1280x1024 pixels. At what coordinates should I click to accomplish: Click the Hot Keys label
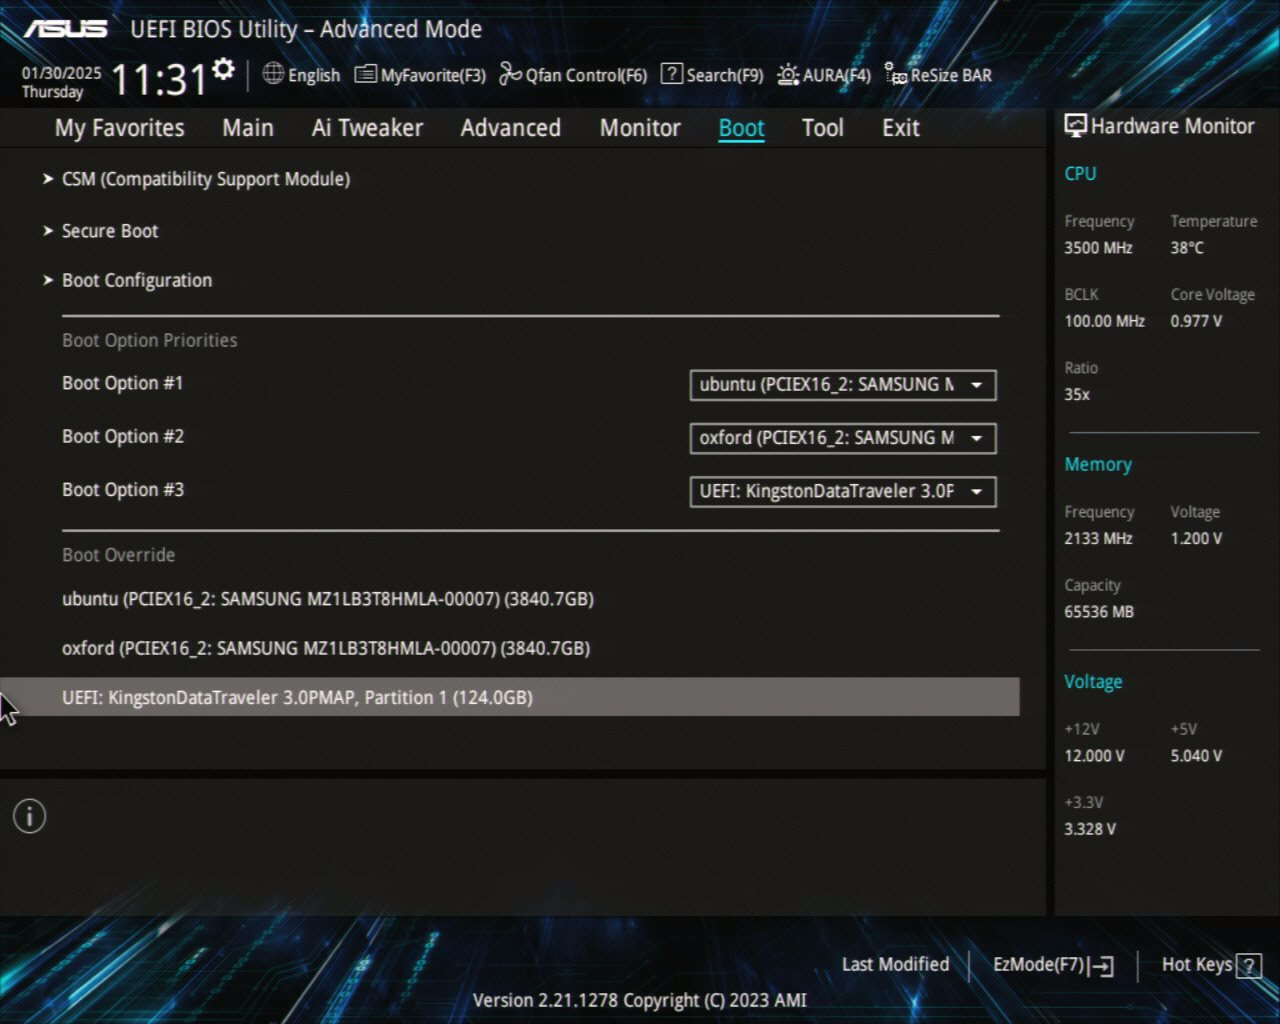1197,965
